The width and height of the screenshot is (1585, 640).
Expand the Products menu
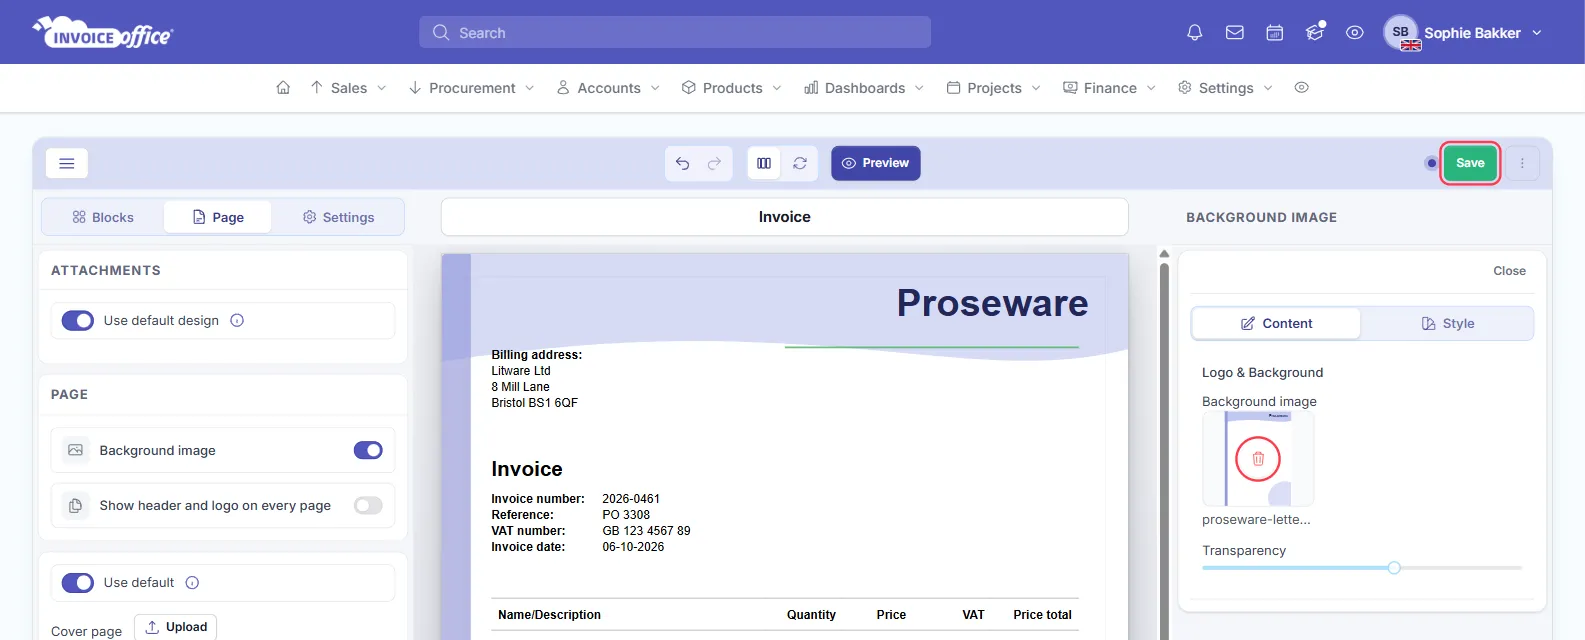[x=731, y=88]
